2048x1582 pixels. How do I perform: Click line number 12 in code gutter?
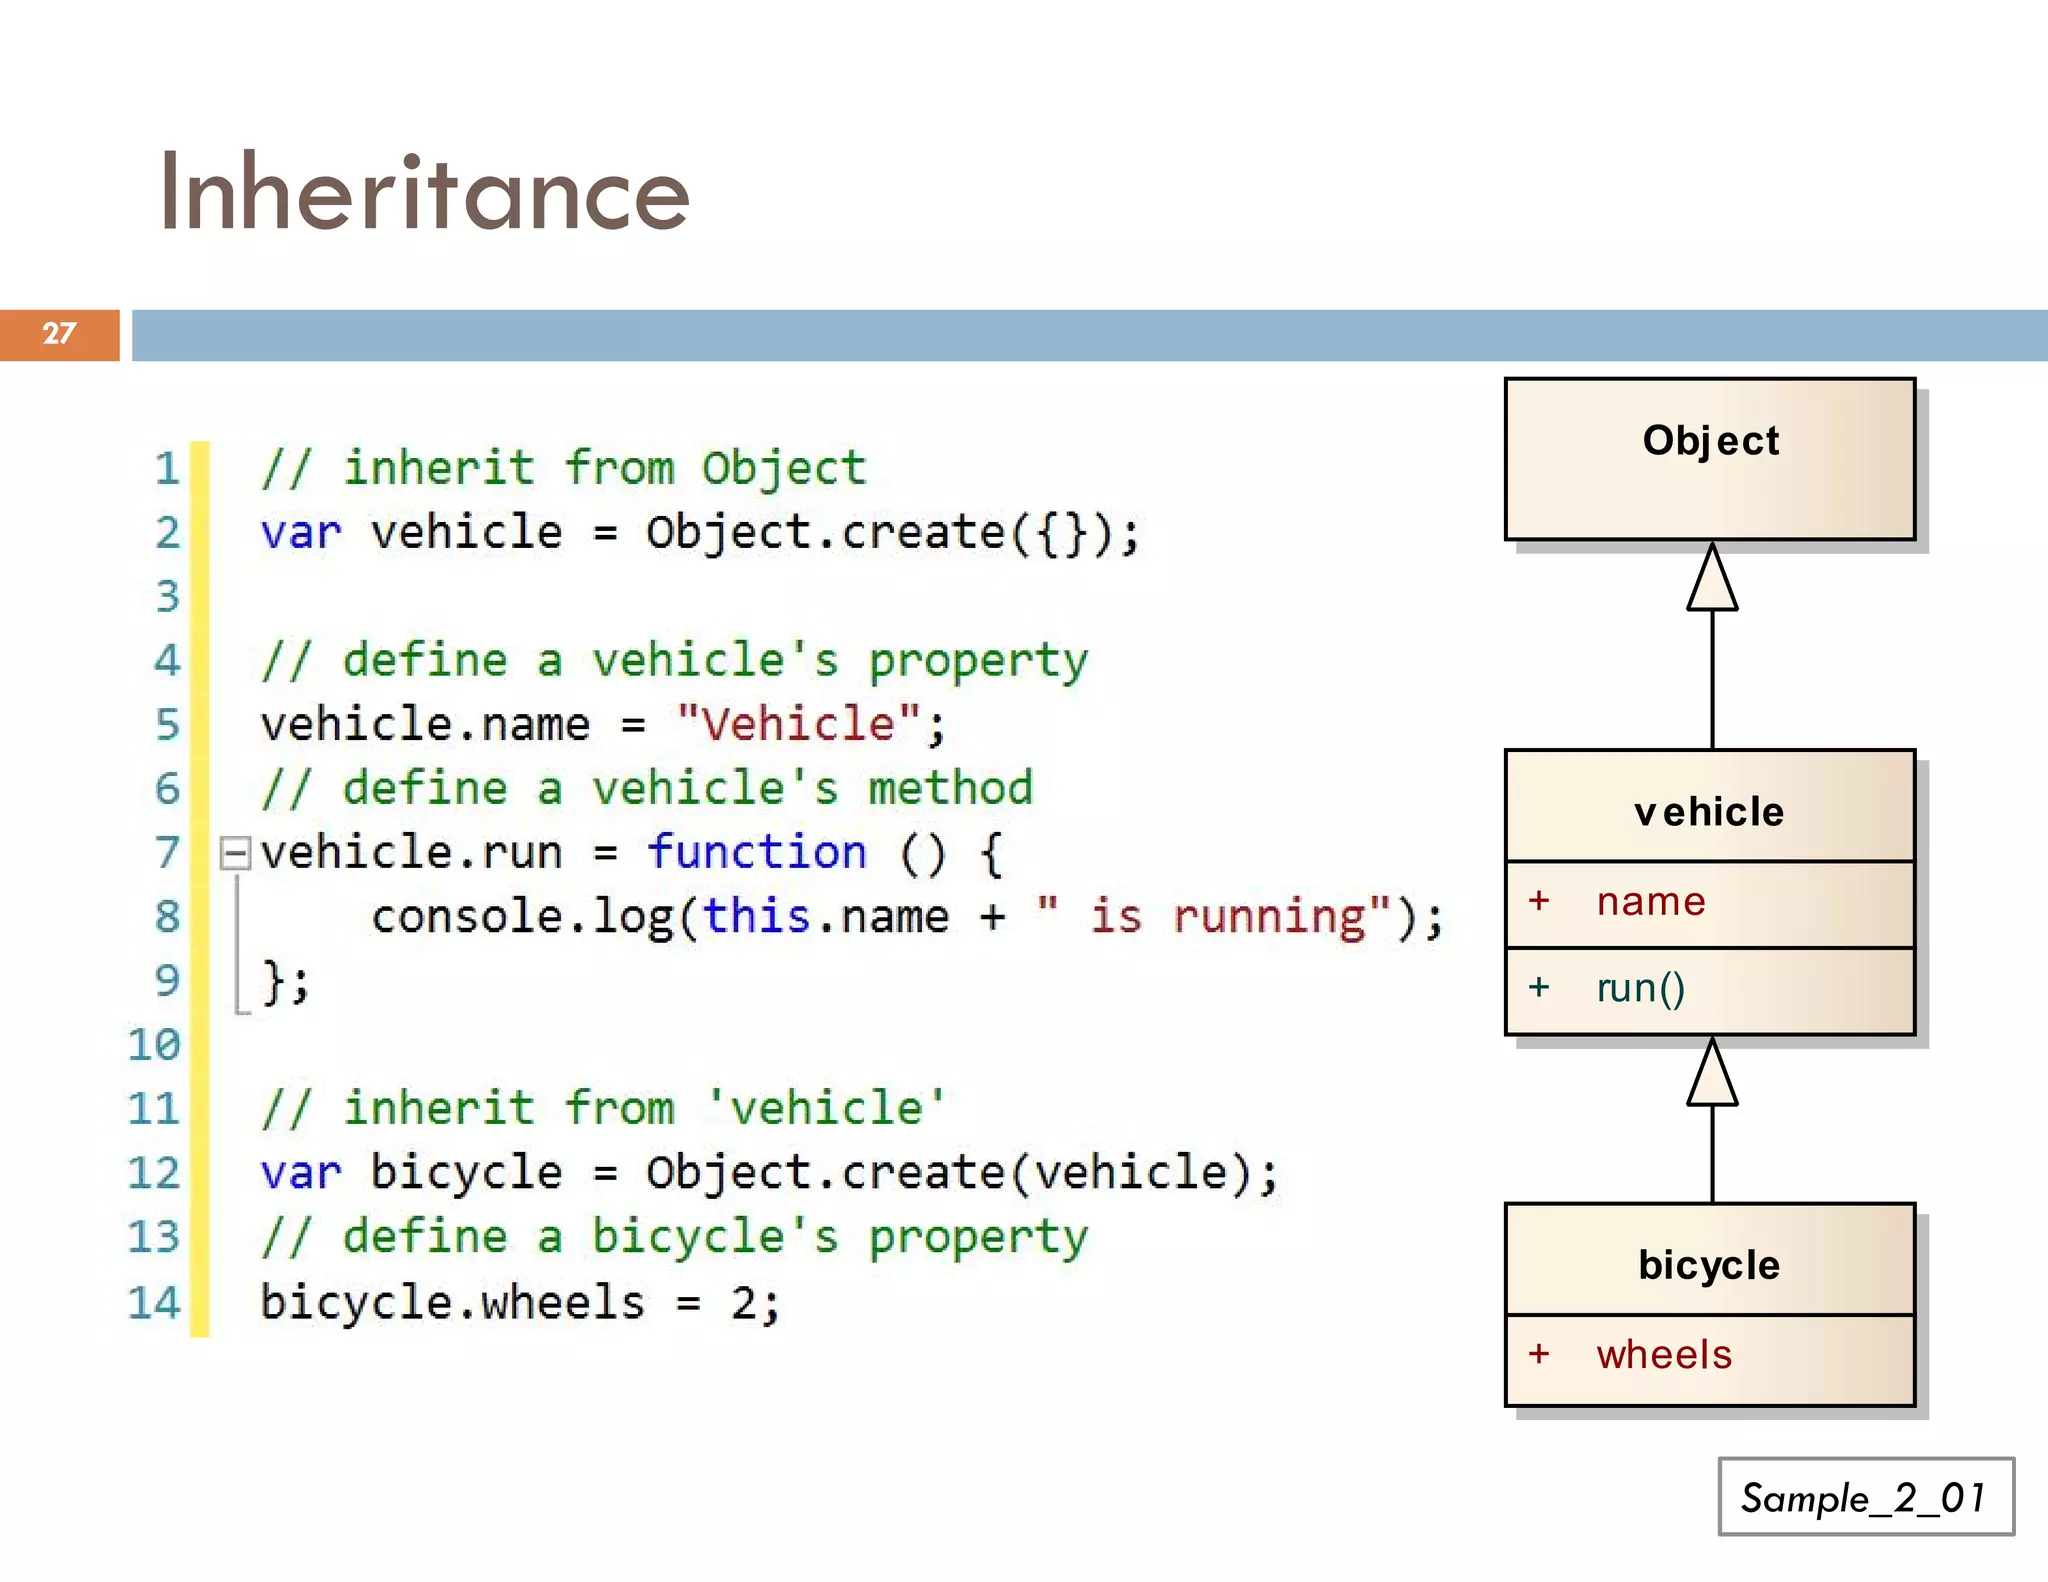[154, 1173]
